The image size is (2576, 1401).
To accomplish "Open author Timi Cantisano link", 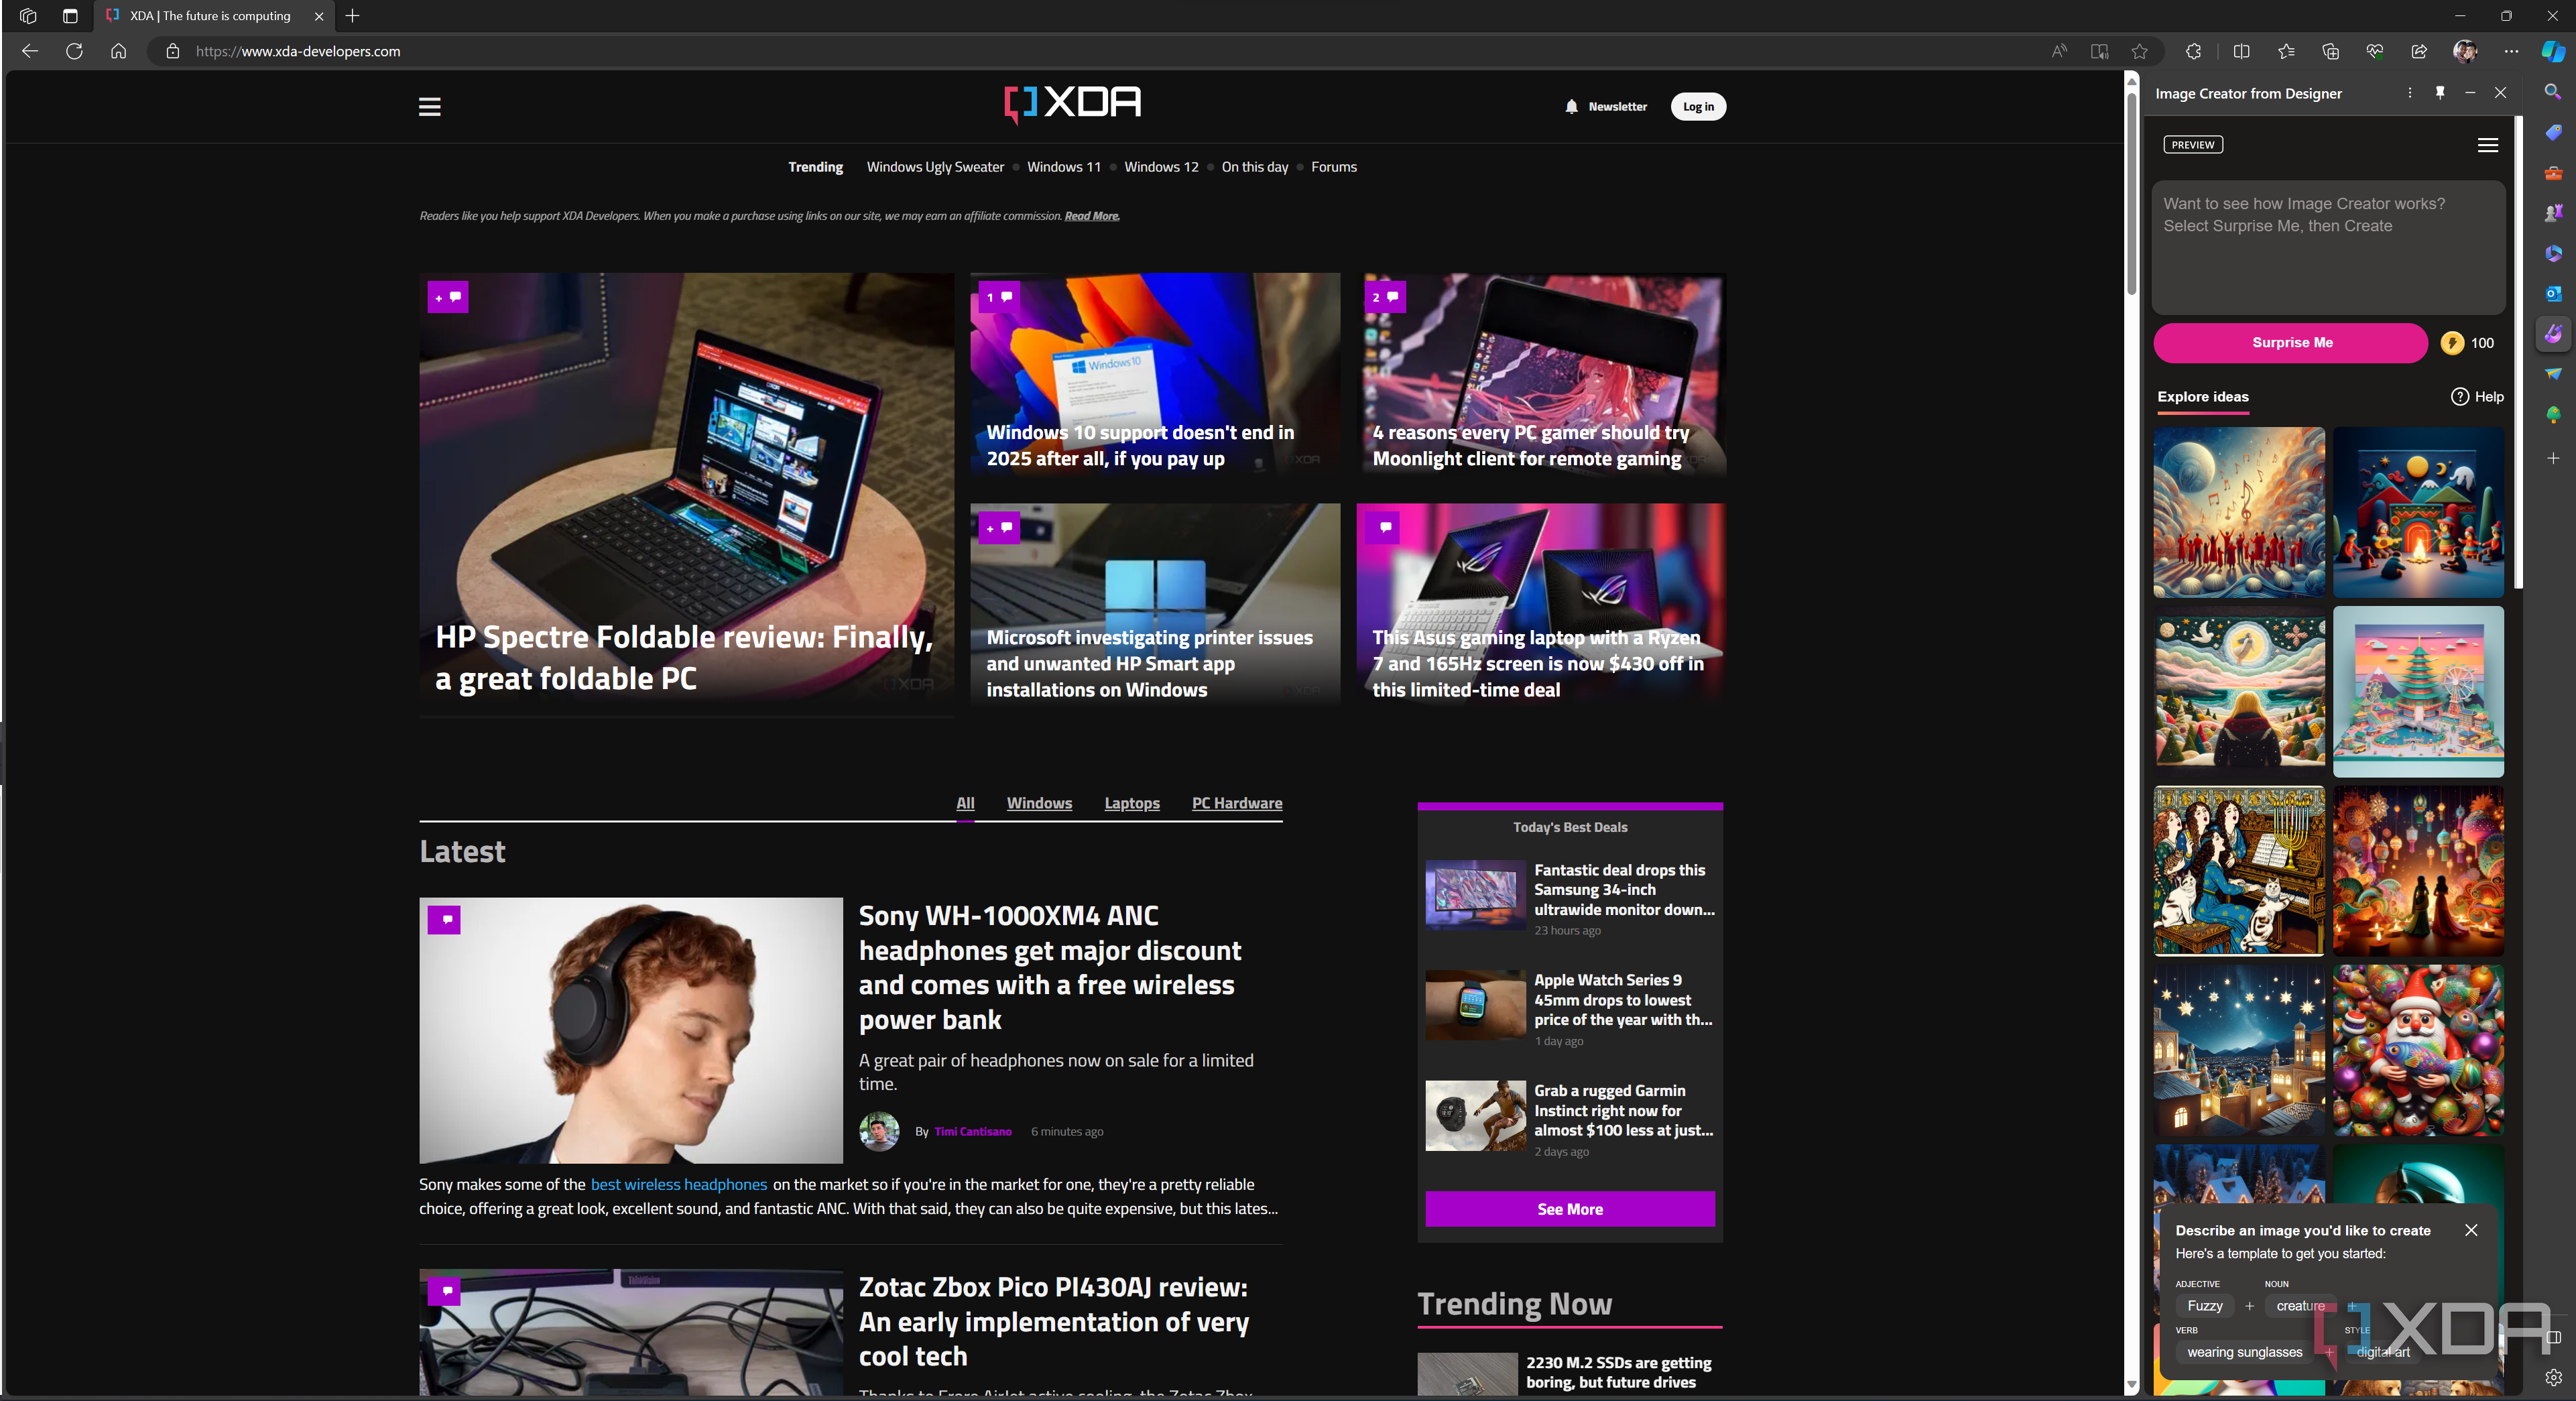I will click(973, 1132).
